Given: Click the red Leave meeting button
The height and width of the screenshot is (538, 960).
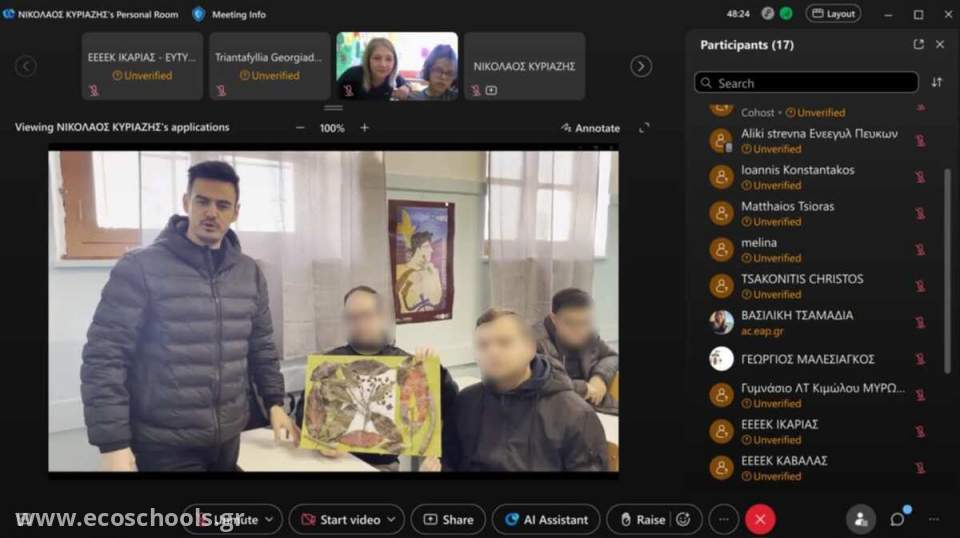Looking at the screenshot, I should point(760,519).
